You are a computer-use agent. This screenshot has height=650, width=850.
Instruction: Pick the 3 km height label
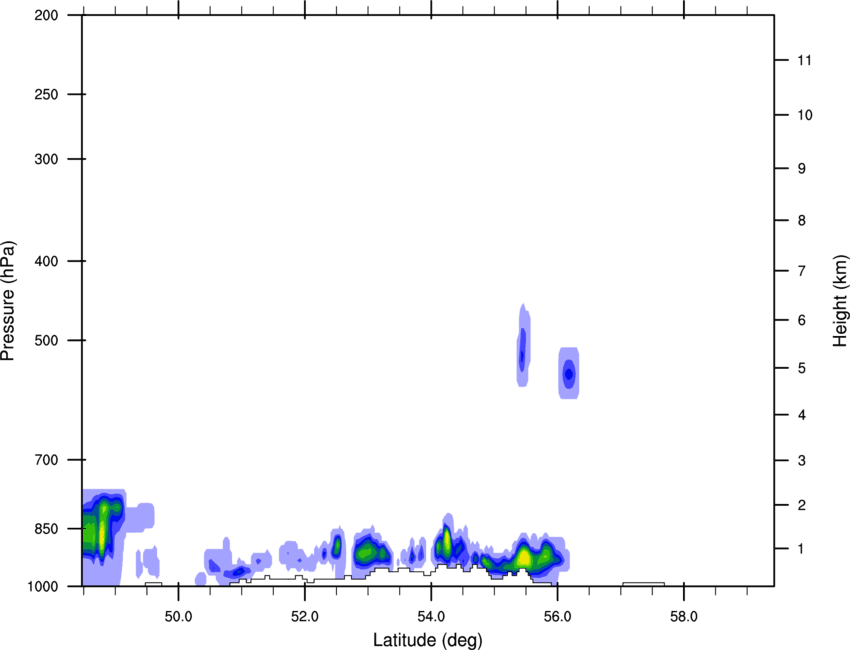pyautogui.click(x=802, y=461)
